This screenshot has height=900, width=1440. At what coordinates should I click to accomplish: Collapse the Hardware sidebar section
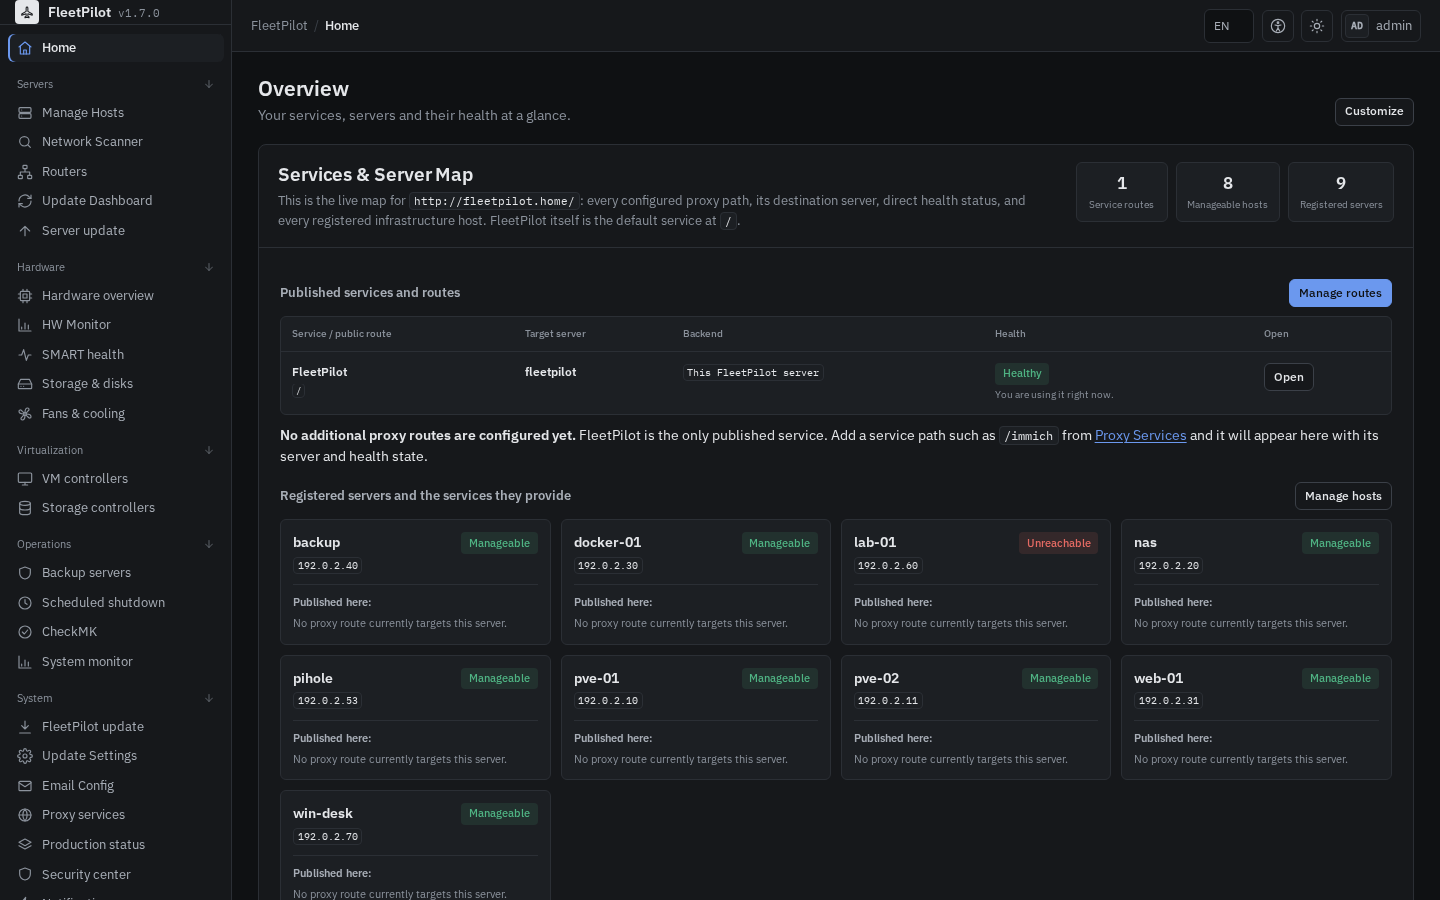point(209,267)
